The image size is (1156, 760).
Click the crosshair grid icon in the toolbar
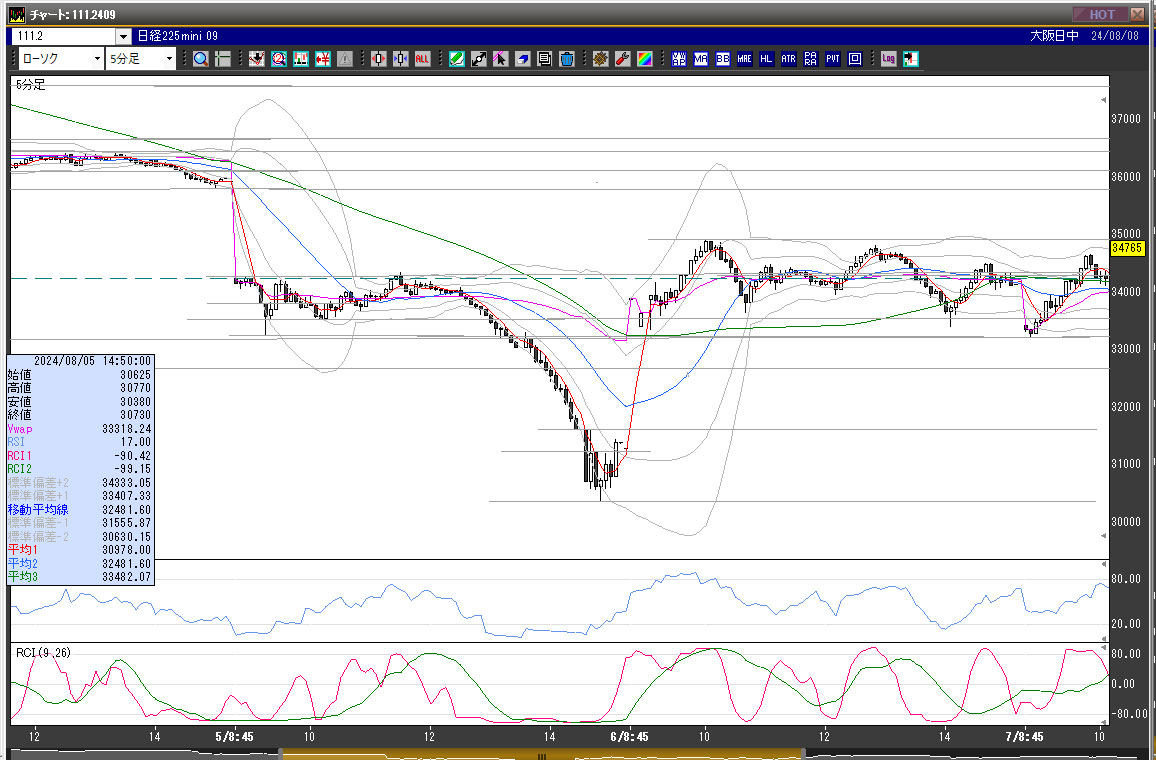click(x=223, y=59)
